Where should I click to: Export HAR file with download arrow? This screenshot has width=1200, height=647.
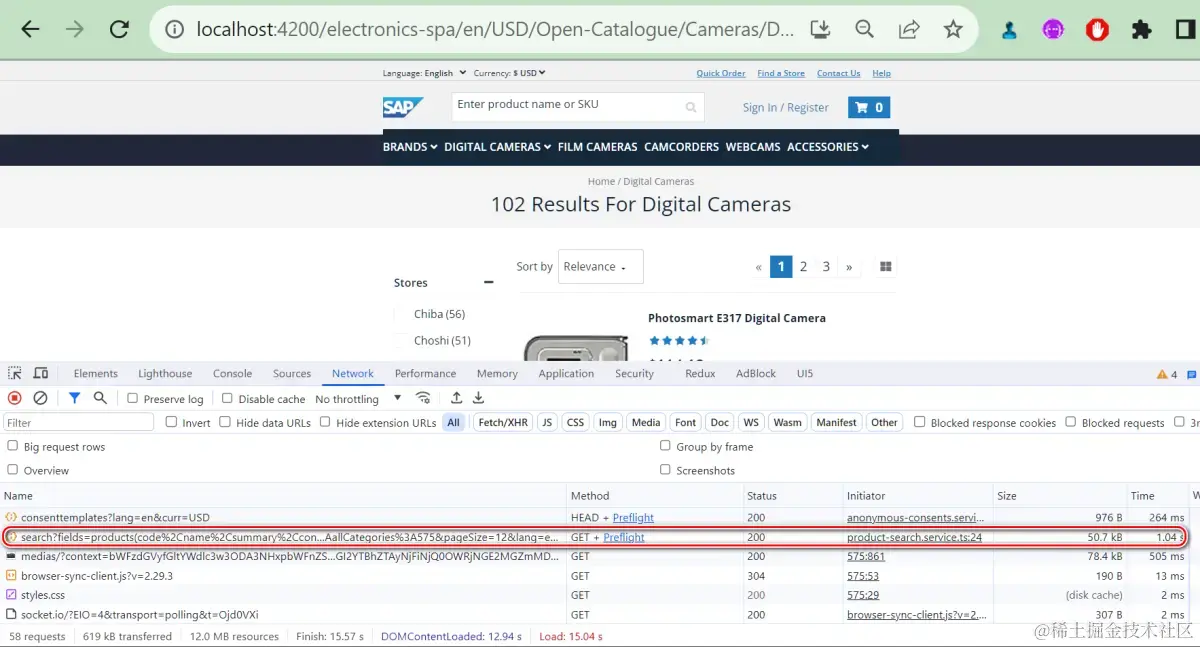point(479,398)
